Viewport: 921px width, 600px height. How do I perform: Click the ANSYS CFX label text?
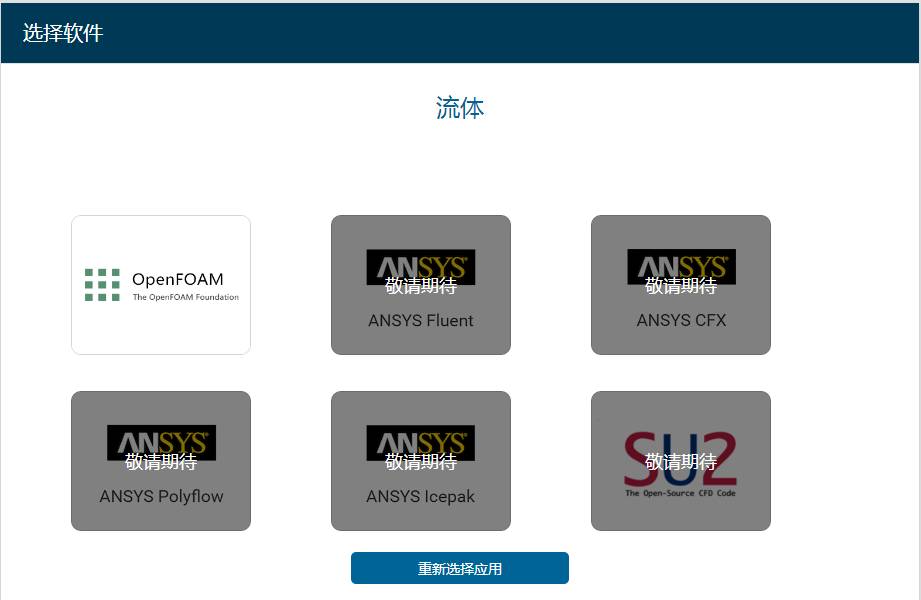[x=681, y=321]
